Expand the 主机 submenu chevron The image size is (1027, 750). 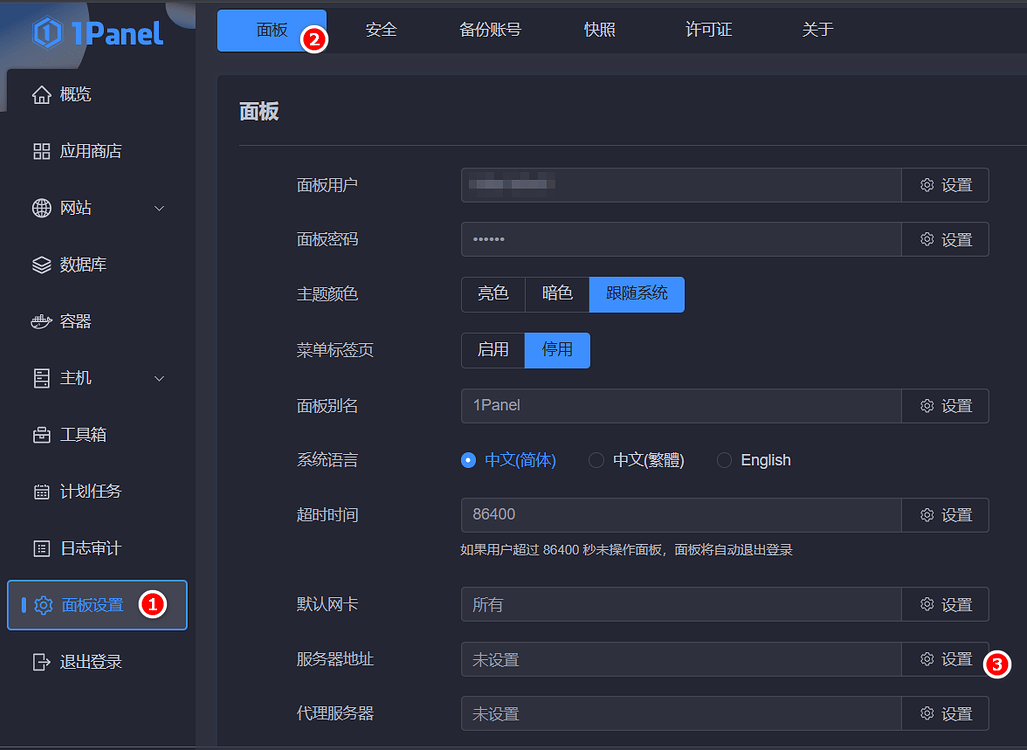159,379
